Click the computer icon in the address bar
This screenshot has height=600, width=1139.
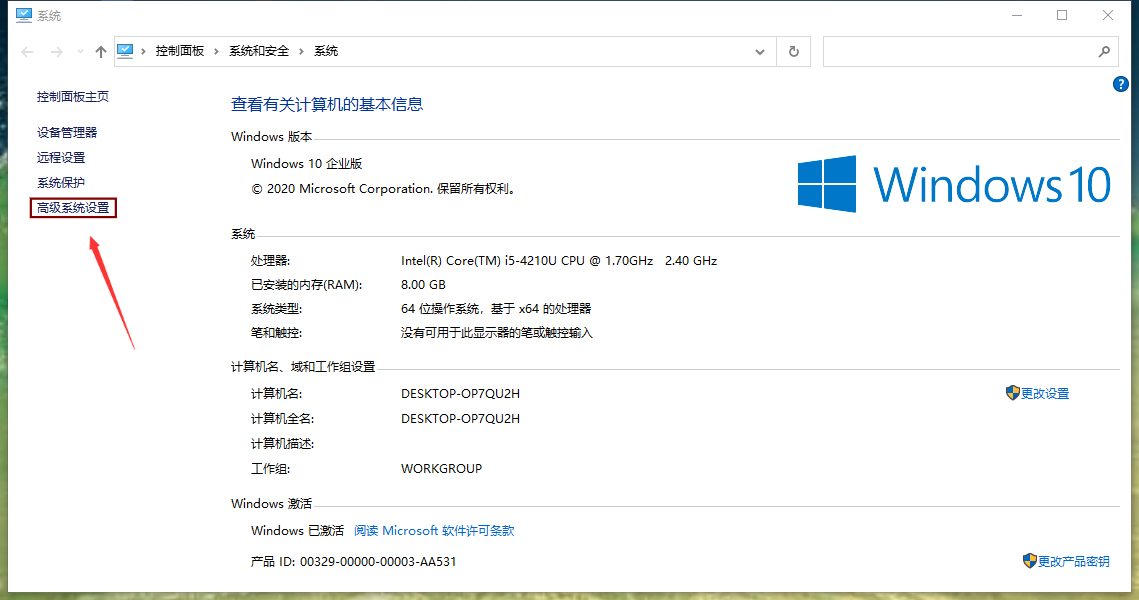click(125, 51)
